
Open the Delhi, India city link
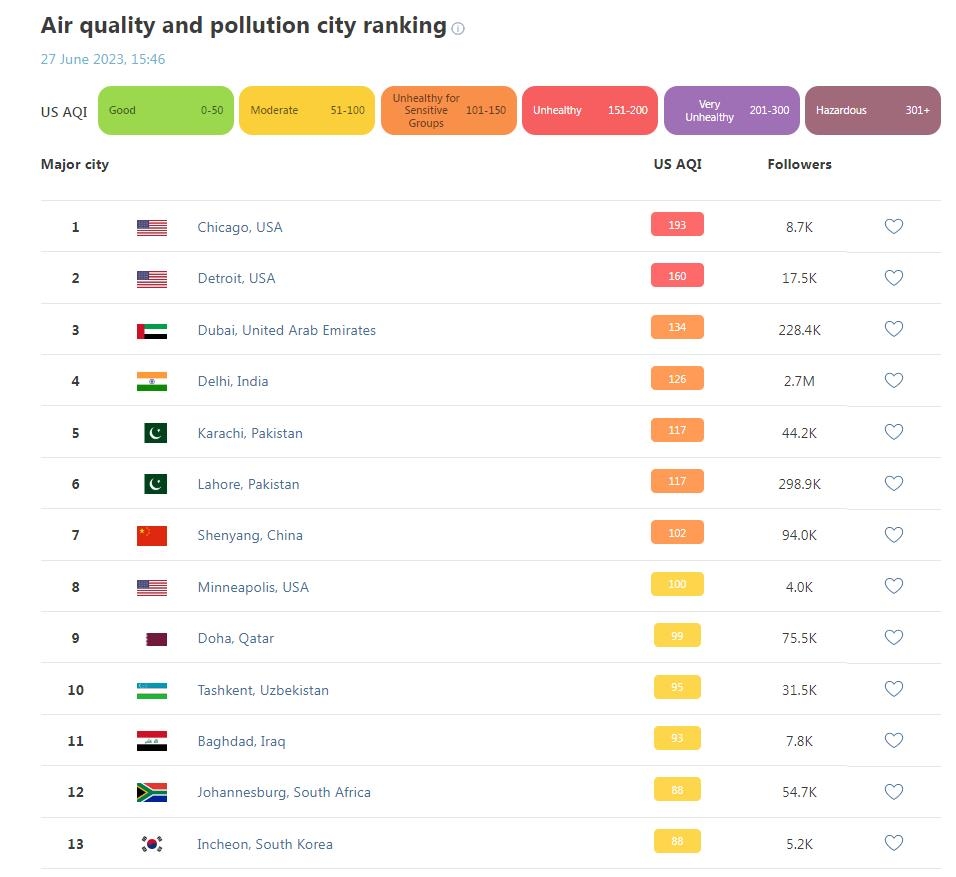(x=233, y=382)
